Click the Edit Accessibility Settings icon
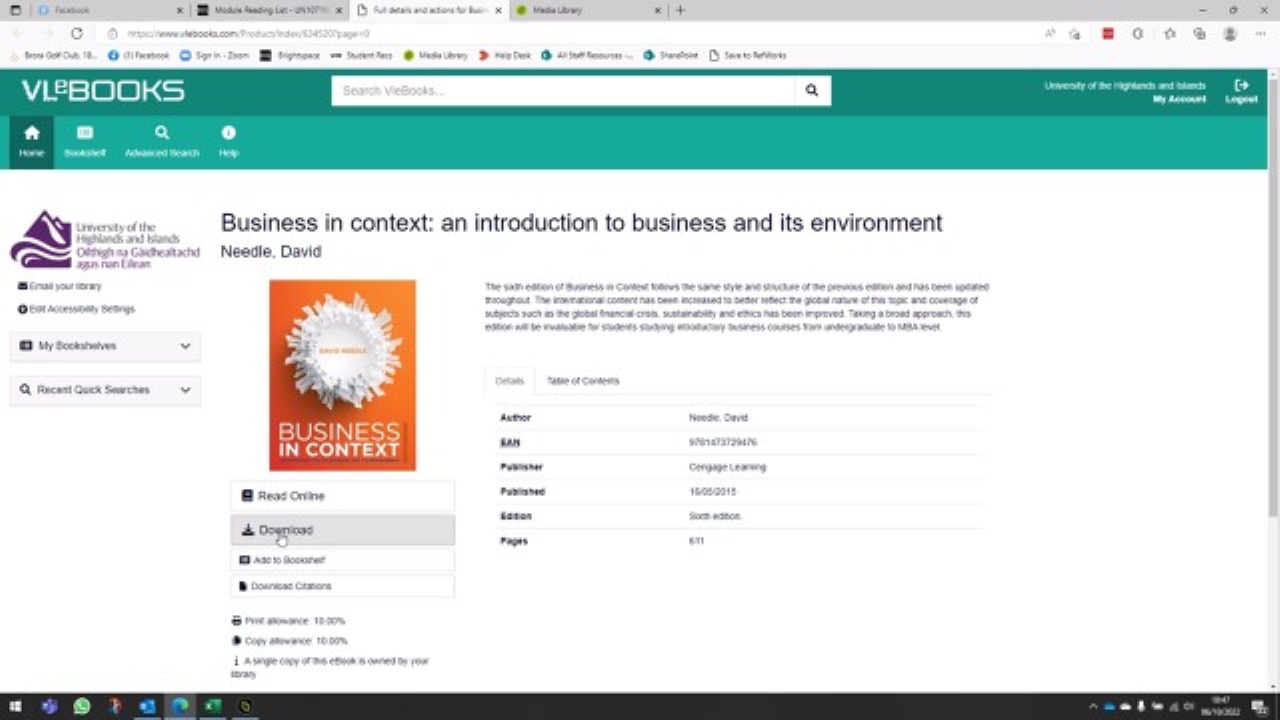Screen dimensions: 1280x720 (x=23, y=309)
